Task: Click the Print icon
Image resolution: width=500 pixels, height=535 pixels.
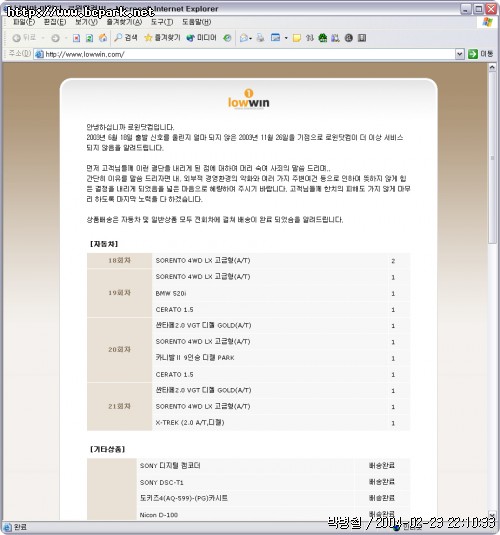Action: click(x=260, y=38)
